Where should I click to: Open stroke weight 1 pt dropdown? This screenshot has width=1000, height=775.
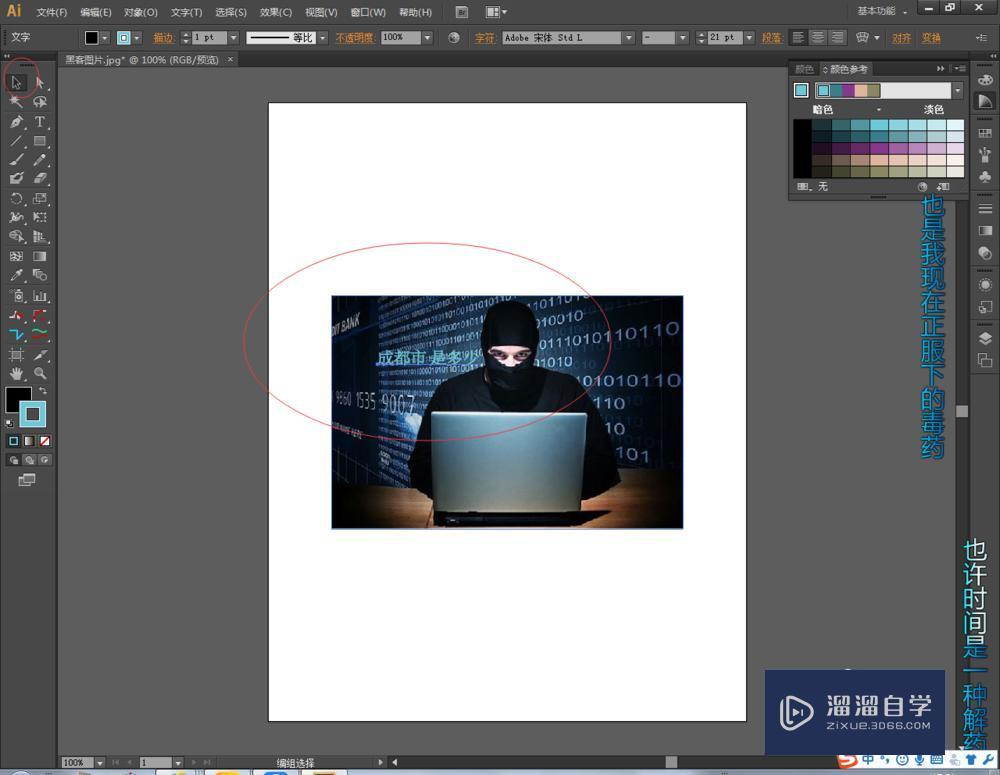pos(233,38)
